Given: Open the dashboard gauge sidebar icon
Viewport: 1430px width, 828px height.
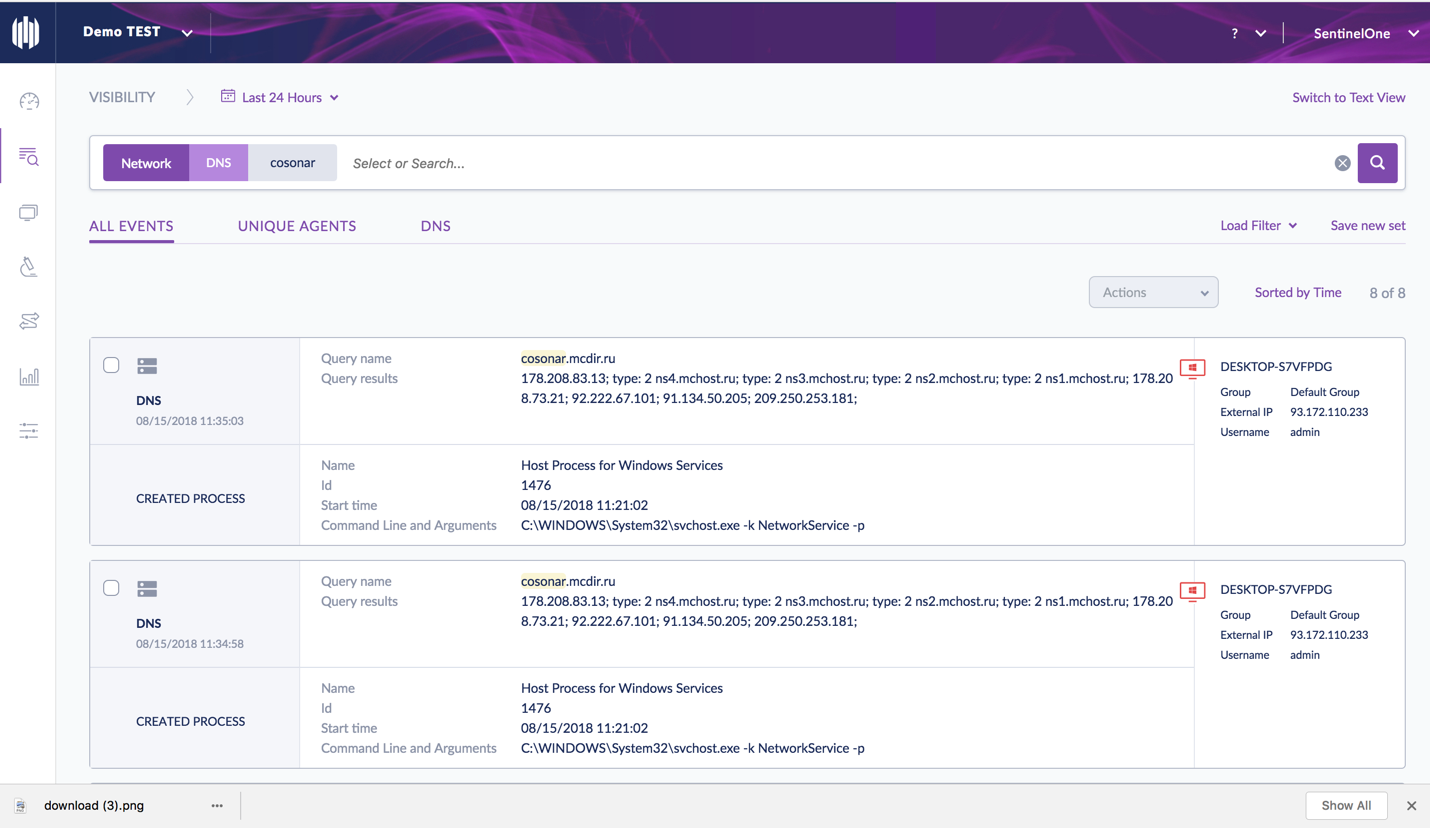Looking at the screenshot, I should (29, 101).
